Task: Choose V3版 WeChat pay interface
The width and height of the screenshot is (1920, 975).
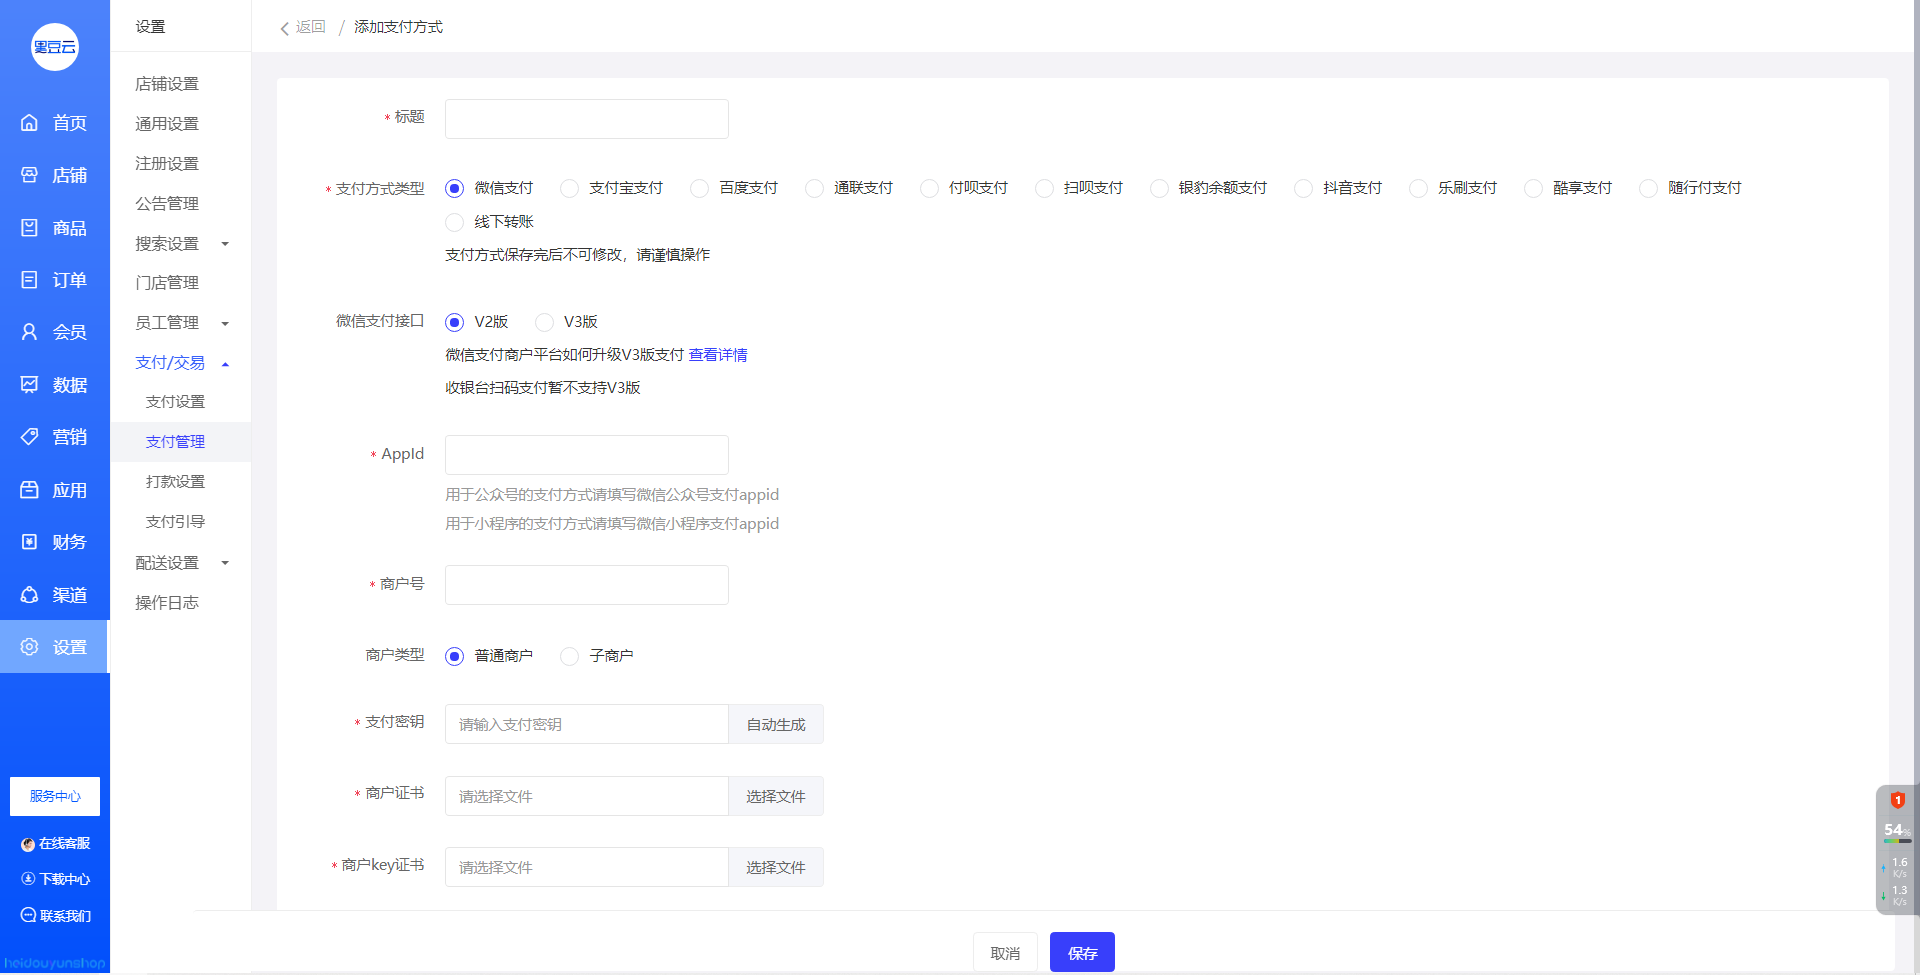Action: [544, 322]
